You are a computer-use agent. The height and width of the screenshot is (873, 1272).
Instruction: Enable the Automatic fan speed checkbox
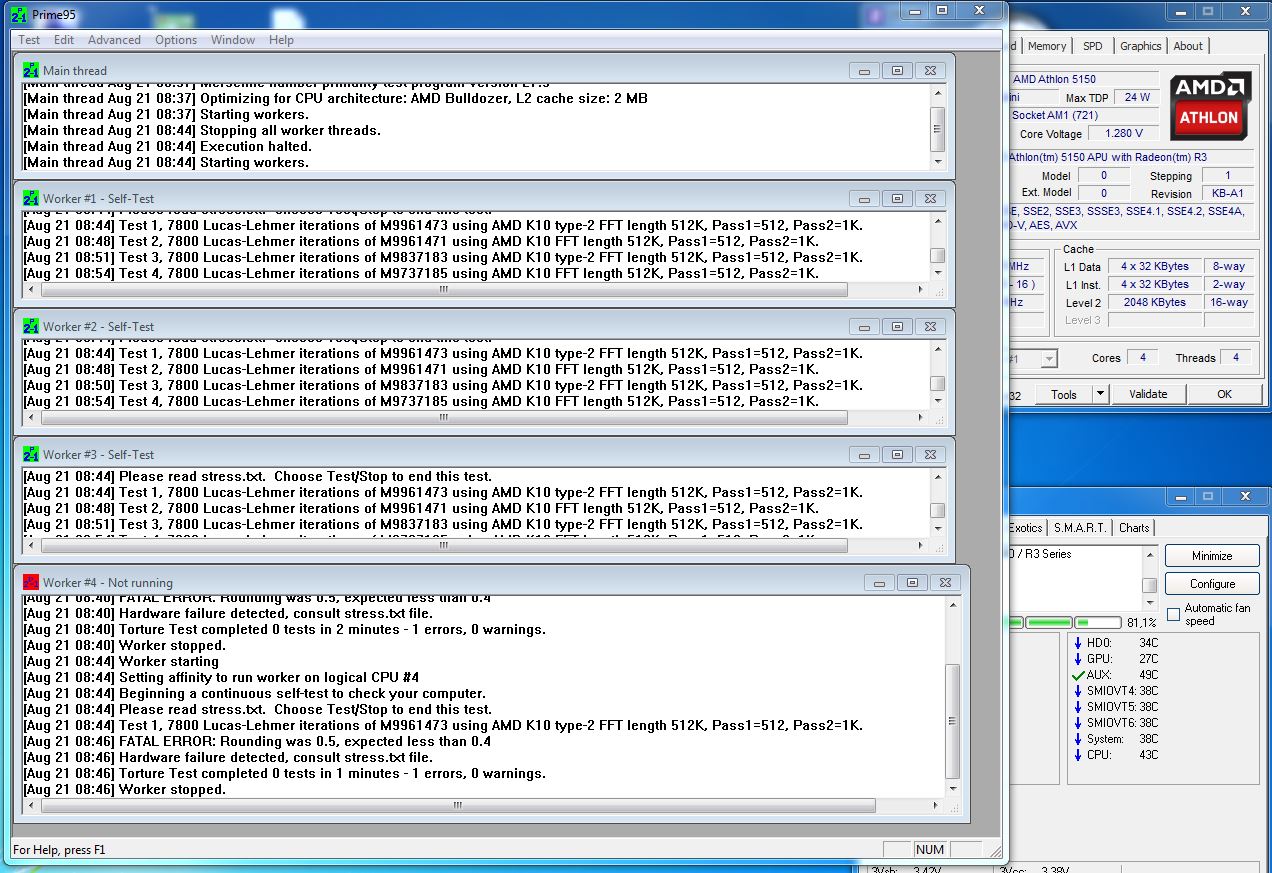(x=1173, y=615)
